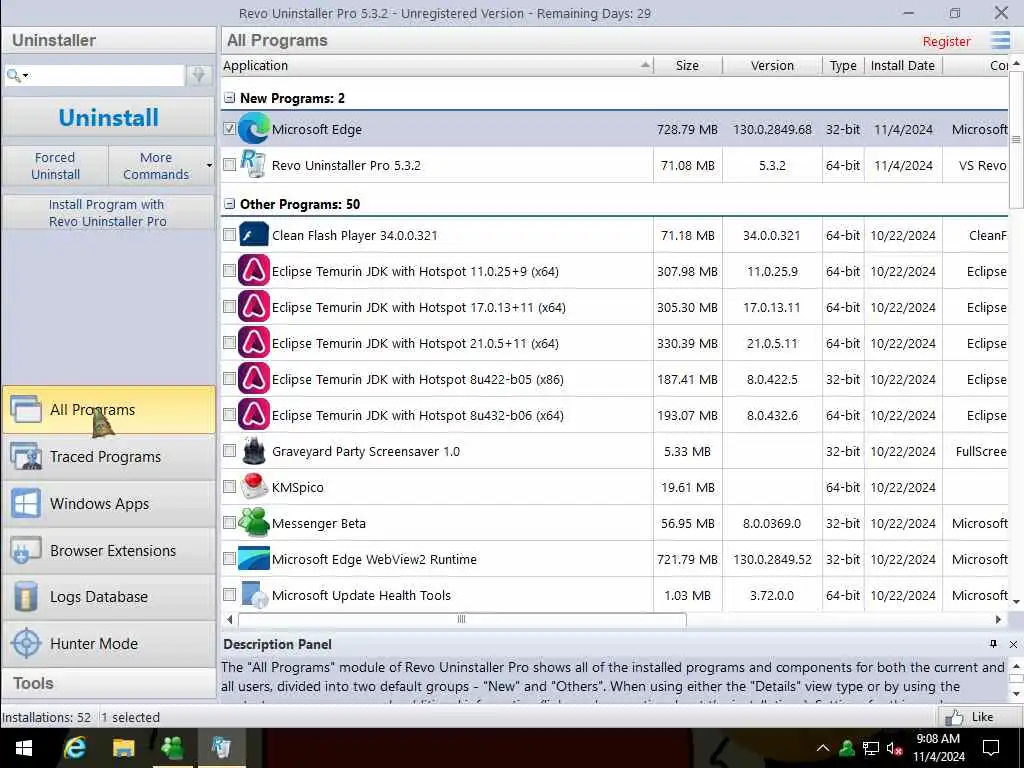Collapse the New Programs group
Screen dimensions: 1024x768
229,98
